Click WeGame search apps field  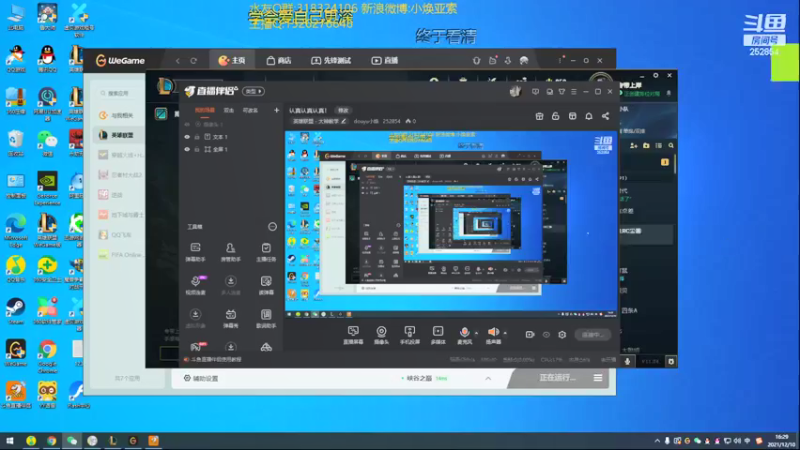pyautogui.click(x=118, y=93)
